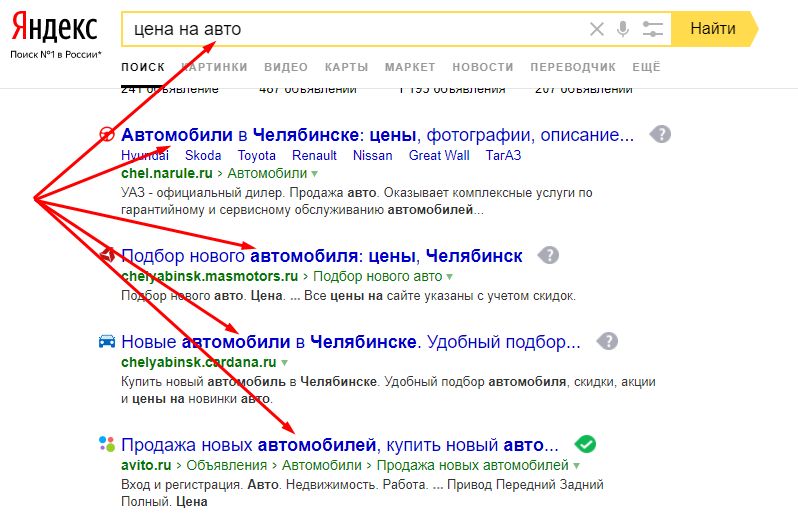Open the Skoda sitelink

(x=203, y=155)
